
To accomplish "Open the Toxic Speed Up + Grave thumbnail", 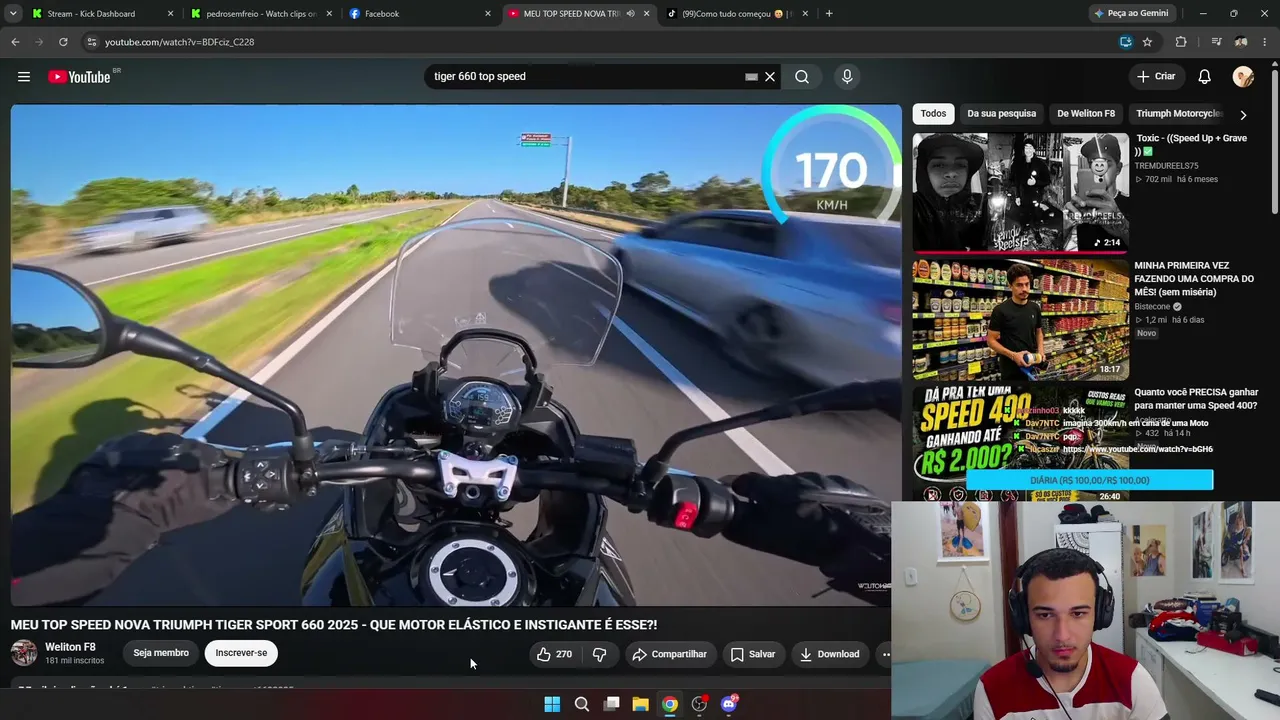I will click(1020, 192).
